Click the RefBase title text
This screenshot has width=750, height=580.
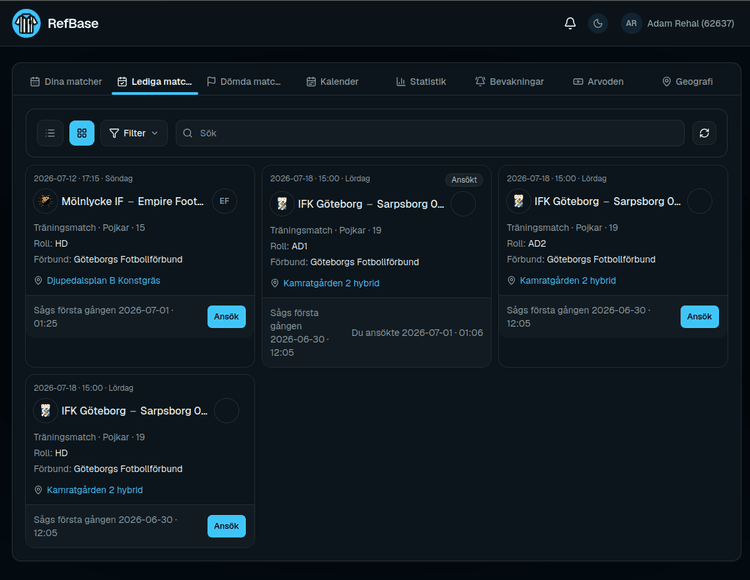[x=73, y=23]
